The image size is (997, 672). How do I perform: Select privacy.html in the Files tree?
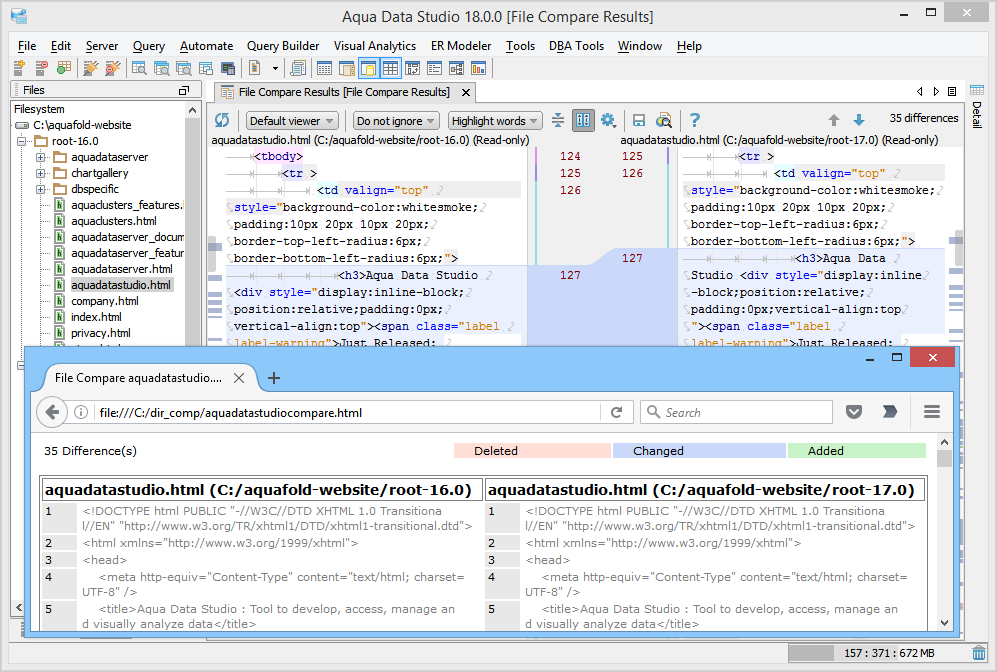(x=100, y=333)
